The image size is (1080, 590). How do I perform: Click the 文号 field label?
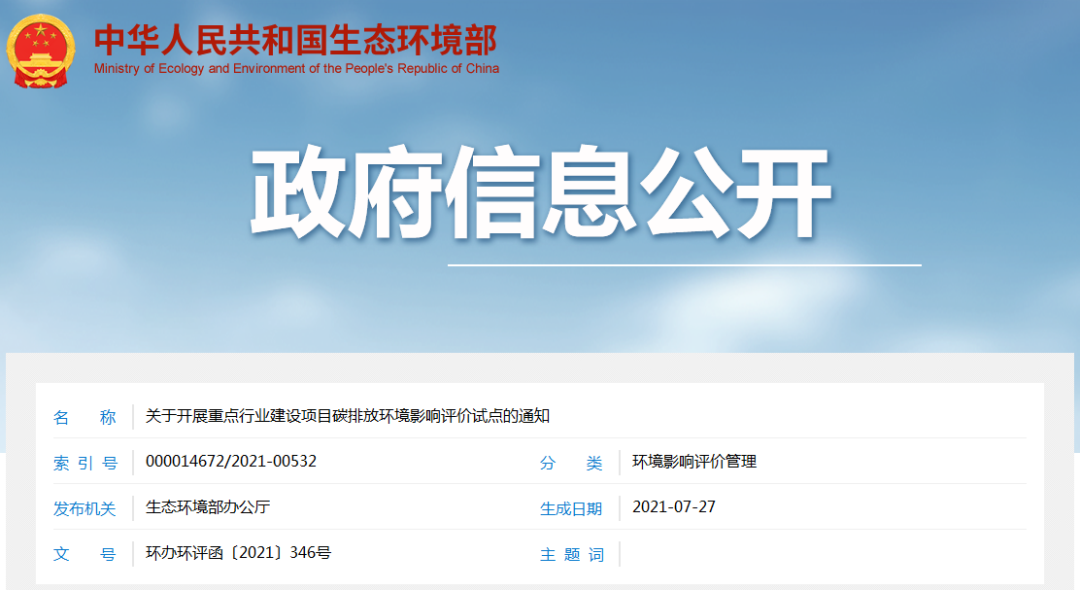[85, 554]
